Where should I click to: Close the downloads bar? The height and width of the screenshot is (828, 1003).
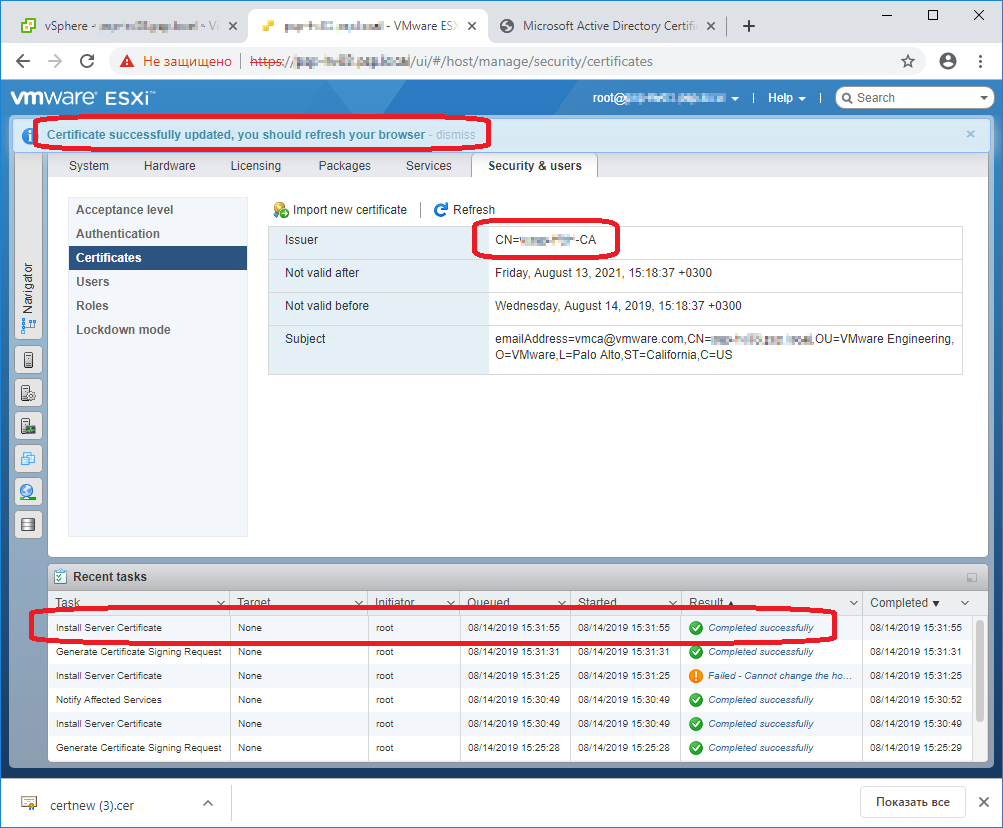point(984,802)
